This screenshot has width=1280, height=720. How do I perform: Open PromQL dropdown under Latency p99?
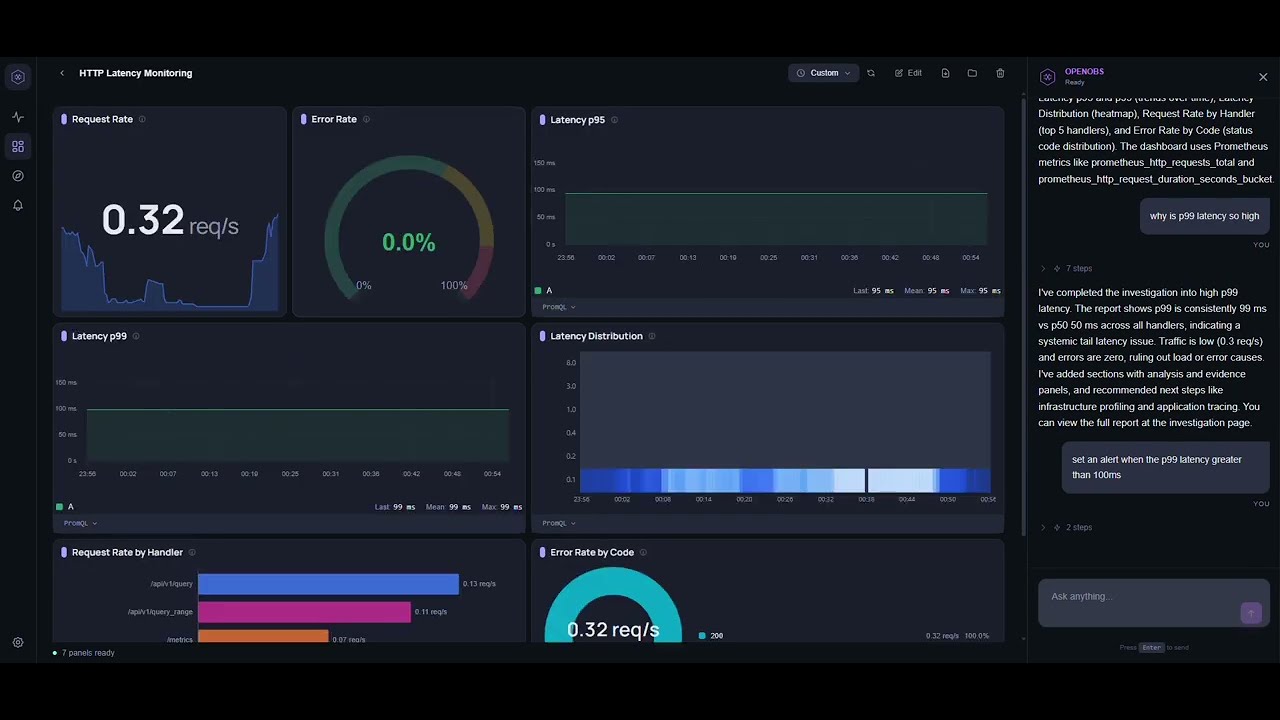(81, 523)
